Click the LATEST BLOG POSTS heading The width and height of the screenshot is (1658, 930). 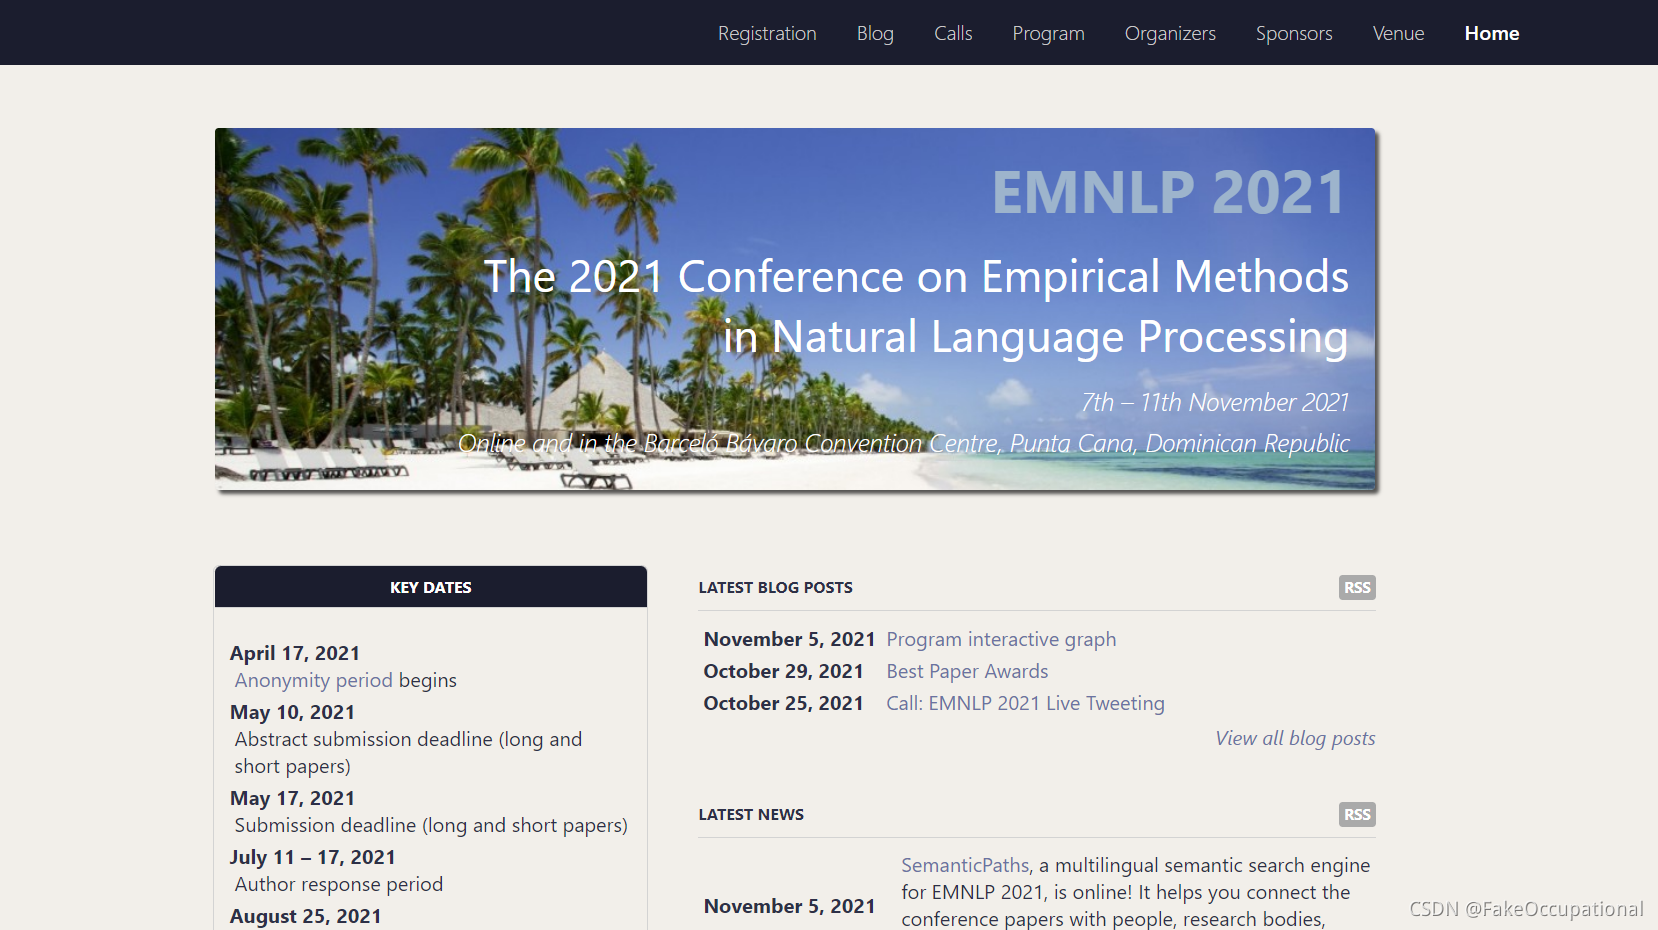tap(775, 587)
